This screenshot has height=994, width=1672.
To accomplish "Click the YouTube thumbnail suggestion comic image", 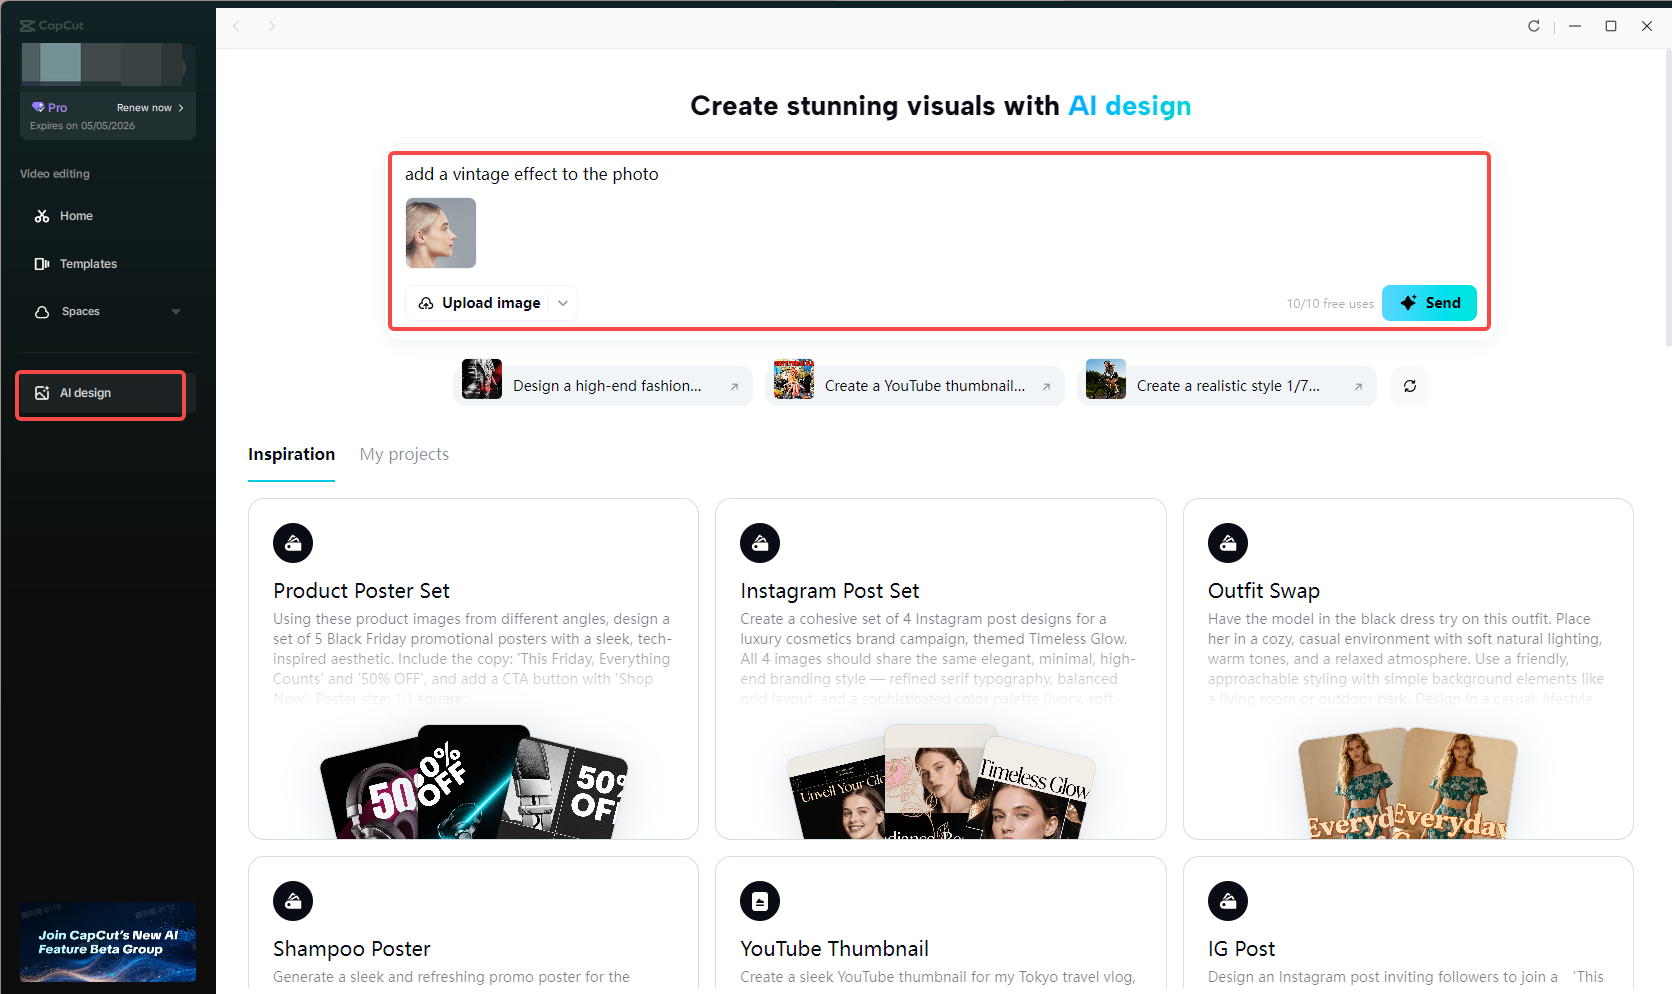I will tap(794, 379).
